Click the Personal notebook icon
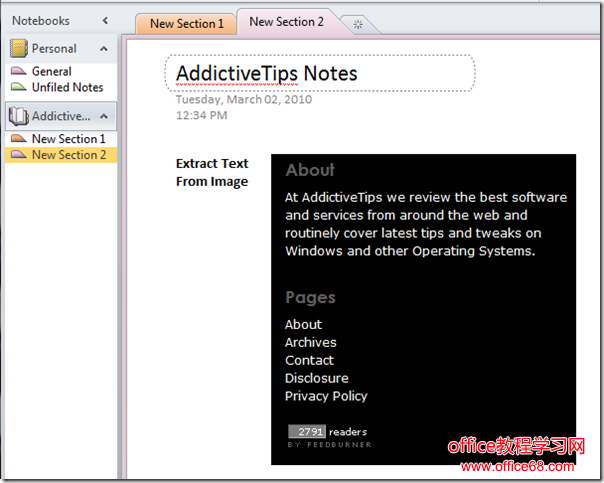 pyautogui.click(x=19, y=48)
